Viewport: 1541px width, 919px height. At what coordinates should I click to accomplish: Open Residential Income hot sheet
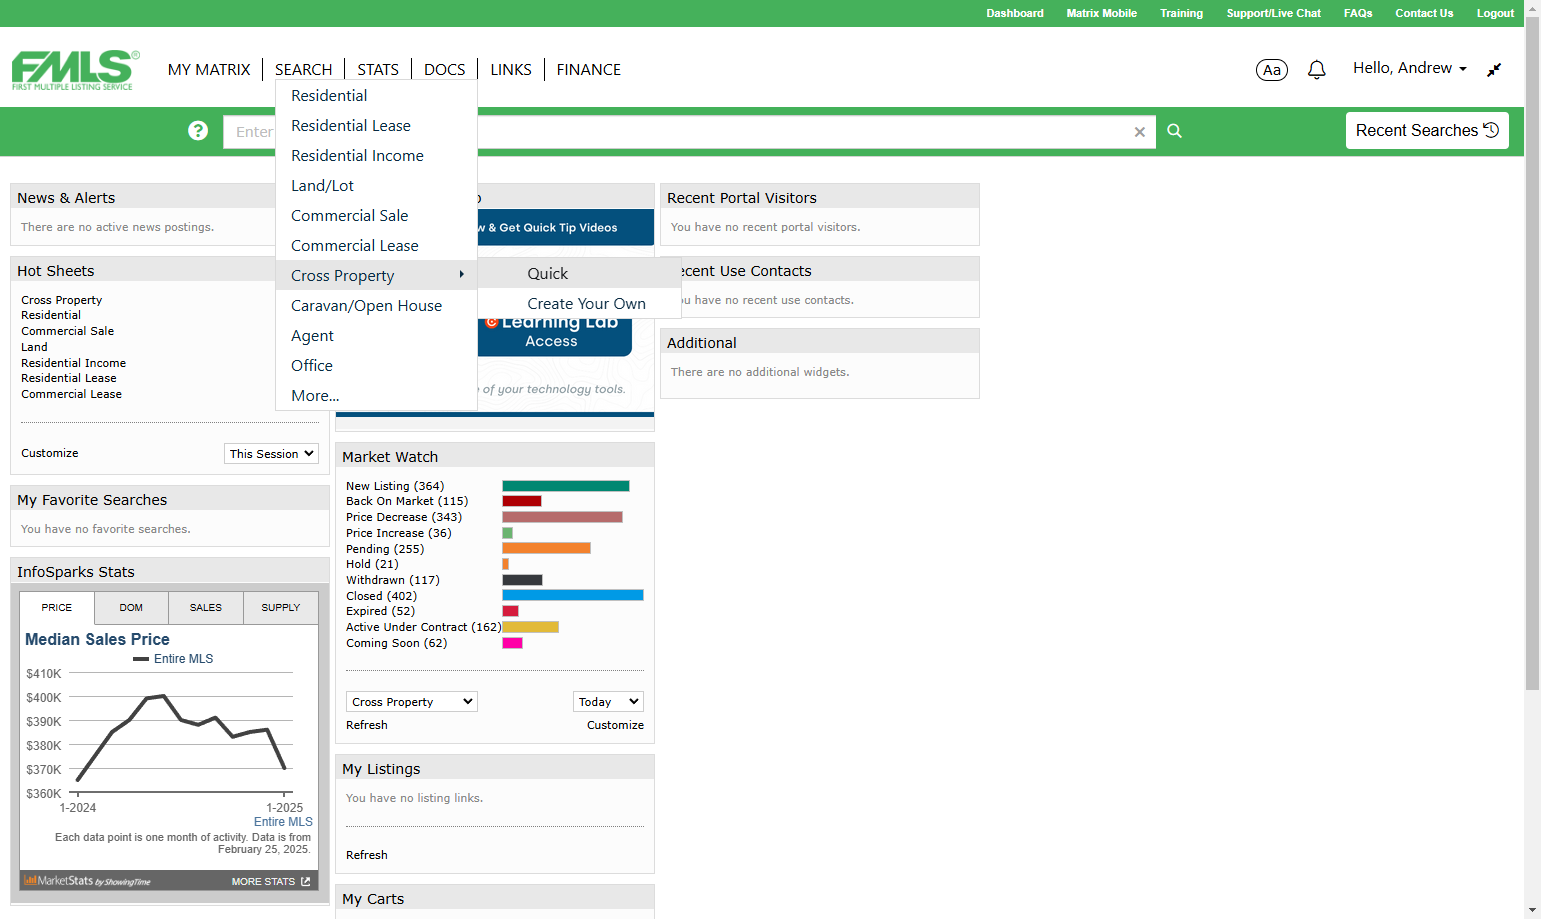tap(74, 363)
